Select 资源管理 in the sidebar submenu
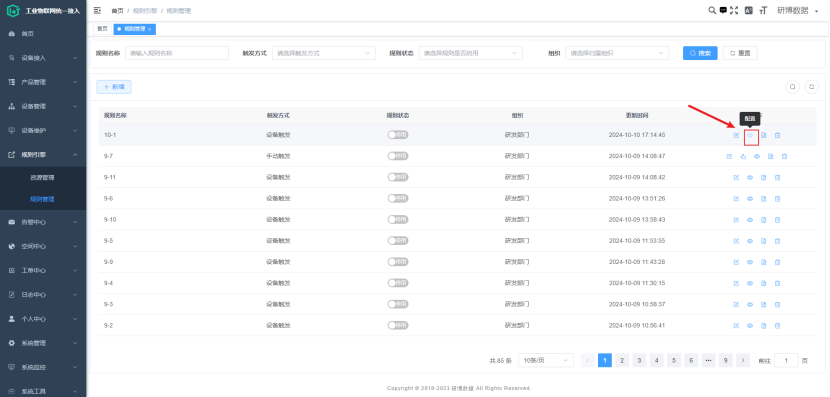Viewport: 830px width, 397px height. coord(42,177)
